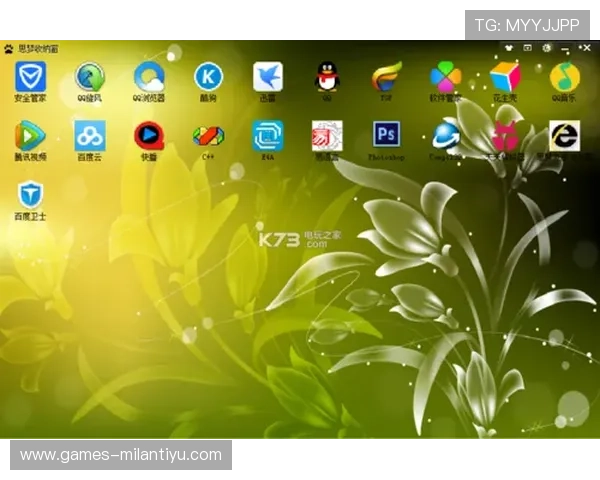600x480 pixels.
Task: Launch the Photoshop Ps icon
Action: 386,135
